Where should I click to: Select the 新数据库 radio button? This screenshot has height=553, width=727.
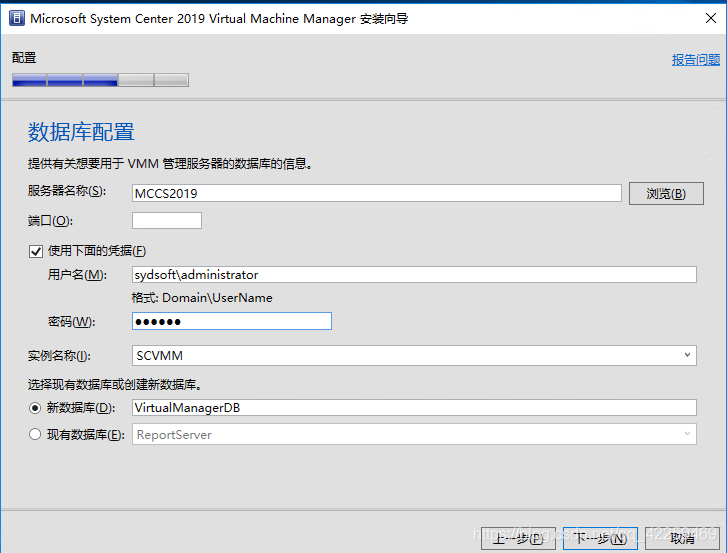click(35, 408)
